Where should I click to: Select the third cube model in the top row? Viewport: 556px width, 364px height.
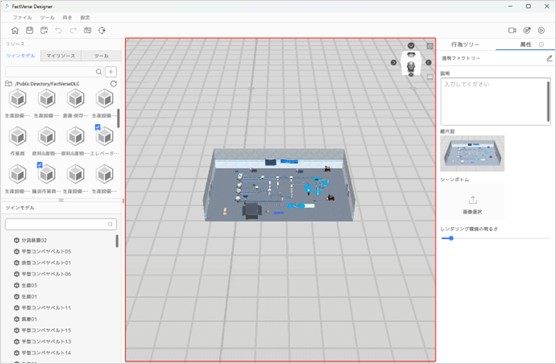[76, 99]
